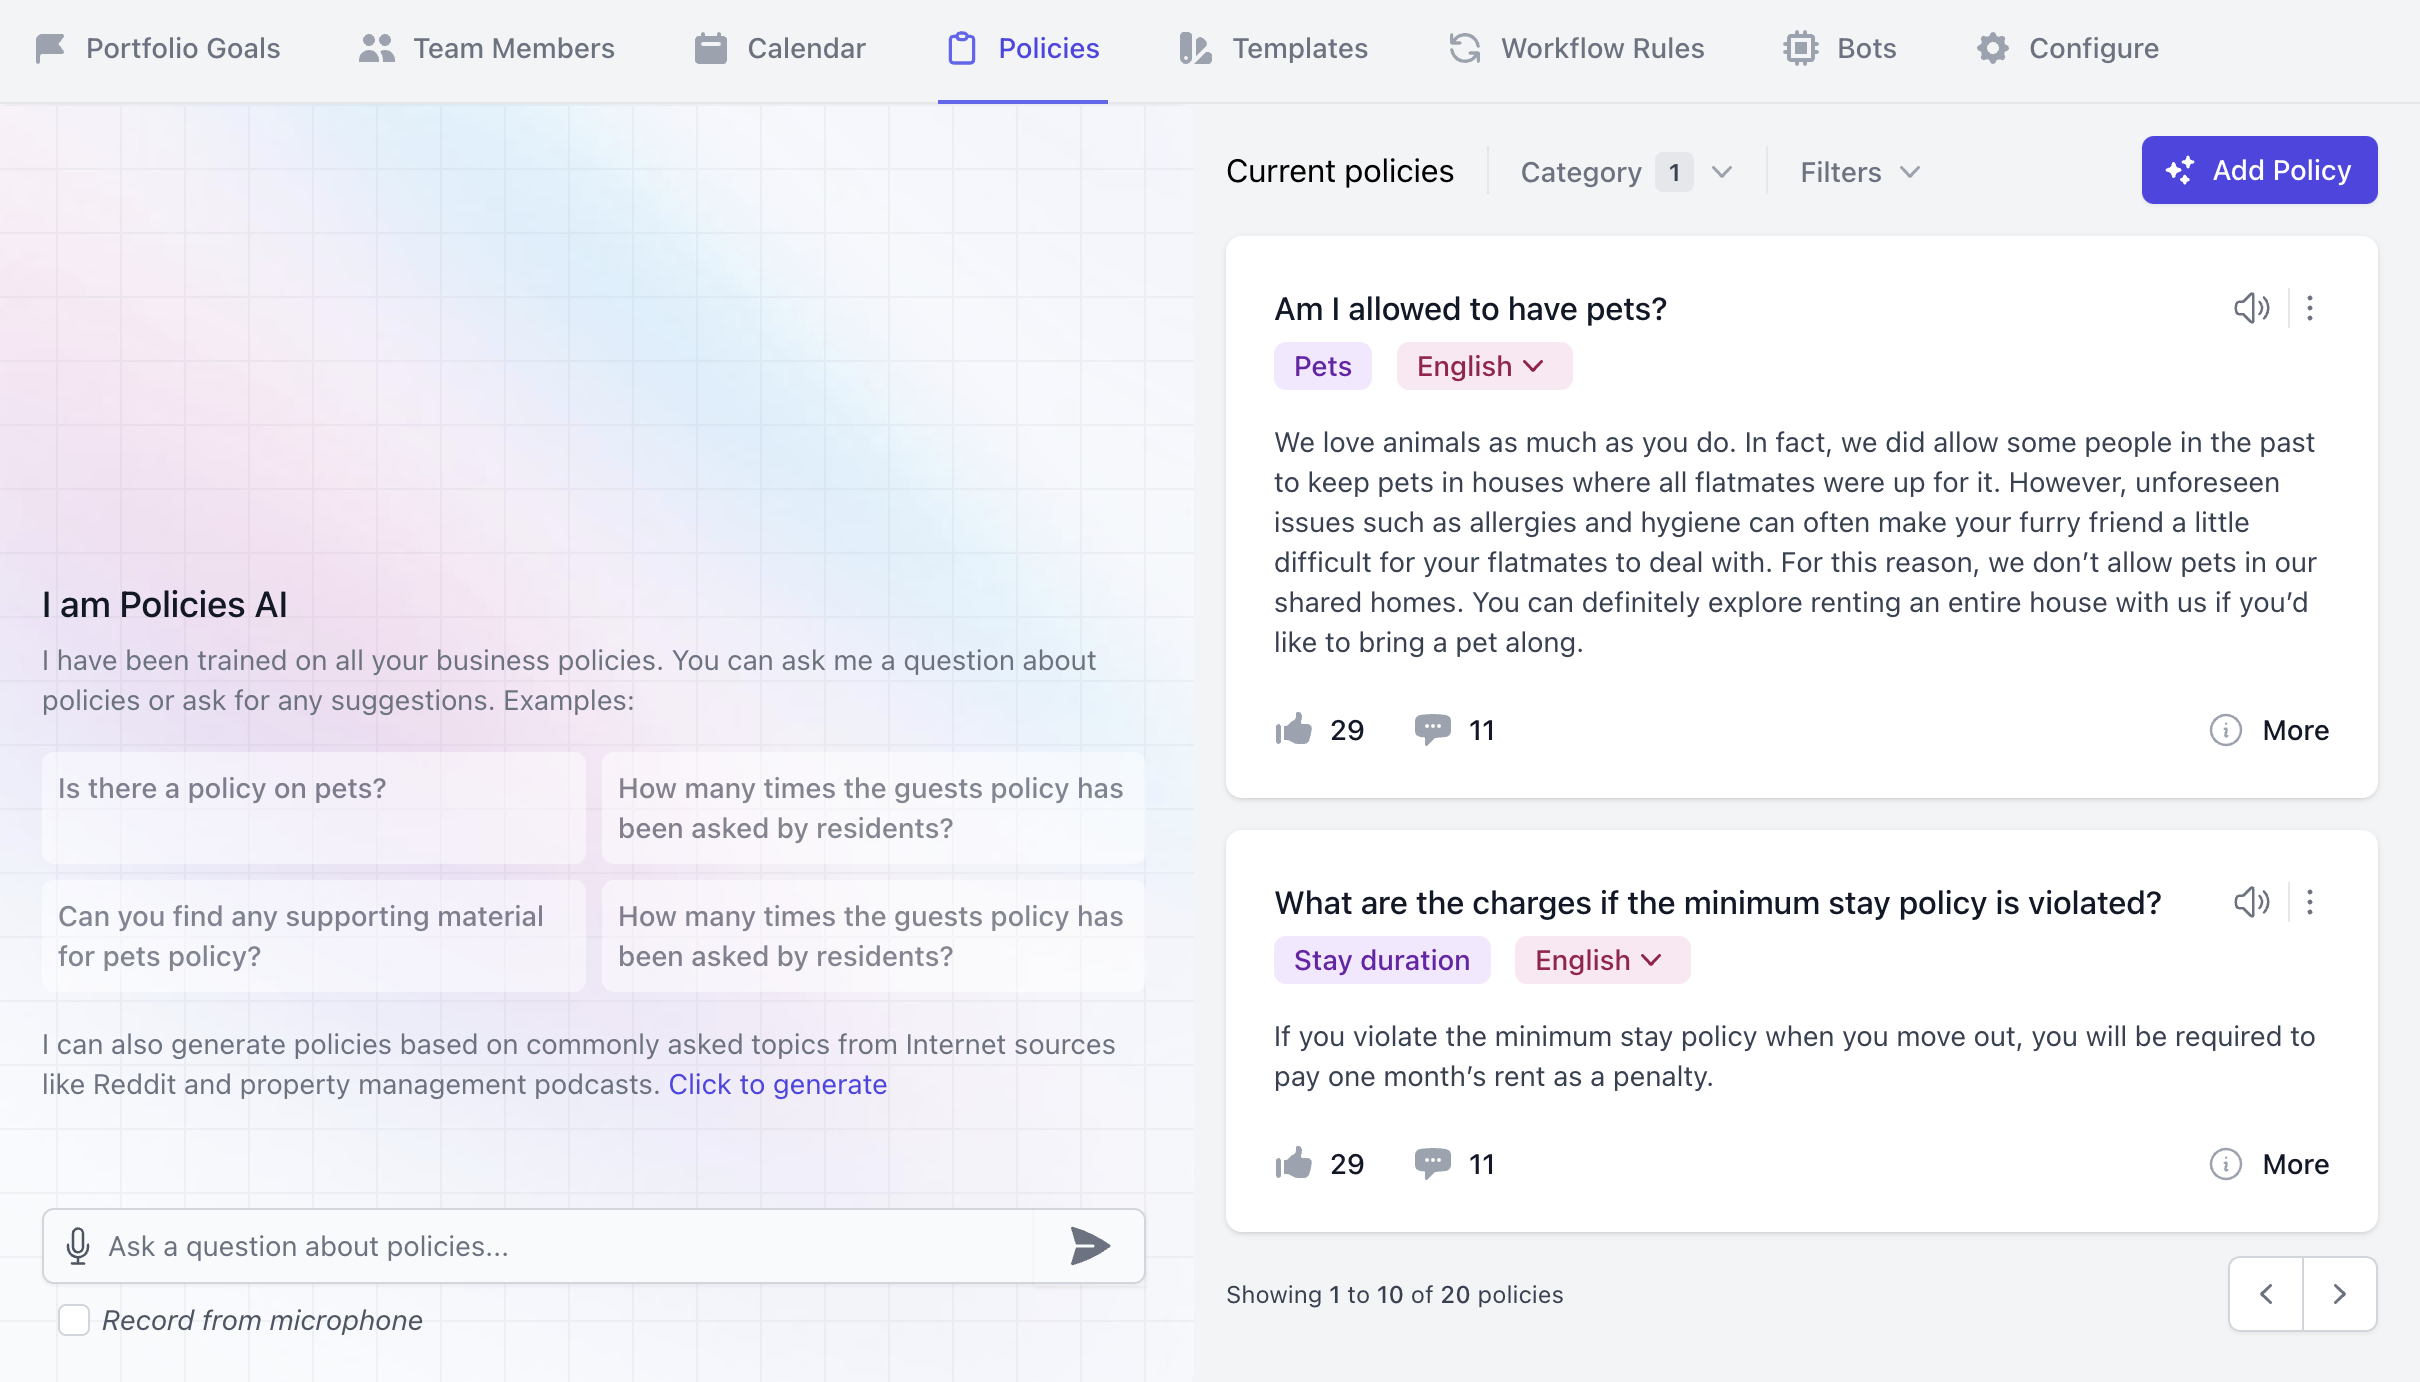Enable Record from microphone checkbox
The height and width of the screenshot is (1382, 2420).
click(x=73, y=1319)
